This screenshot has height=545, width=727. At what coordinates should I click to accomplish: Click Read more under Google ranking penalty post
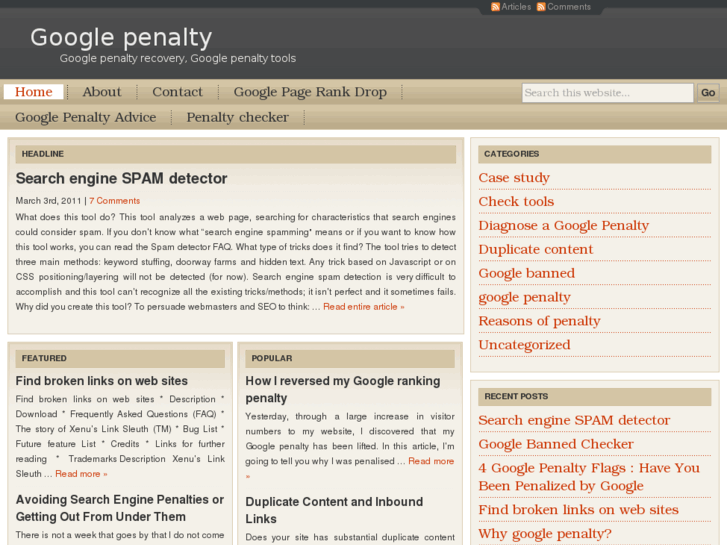pos(431,462)
